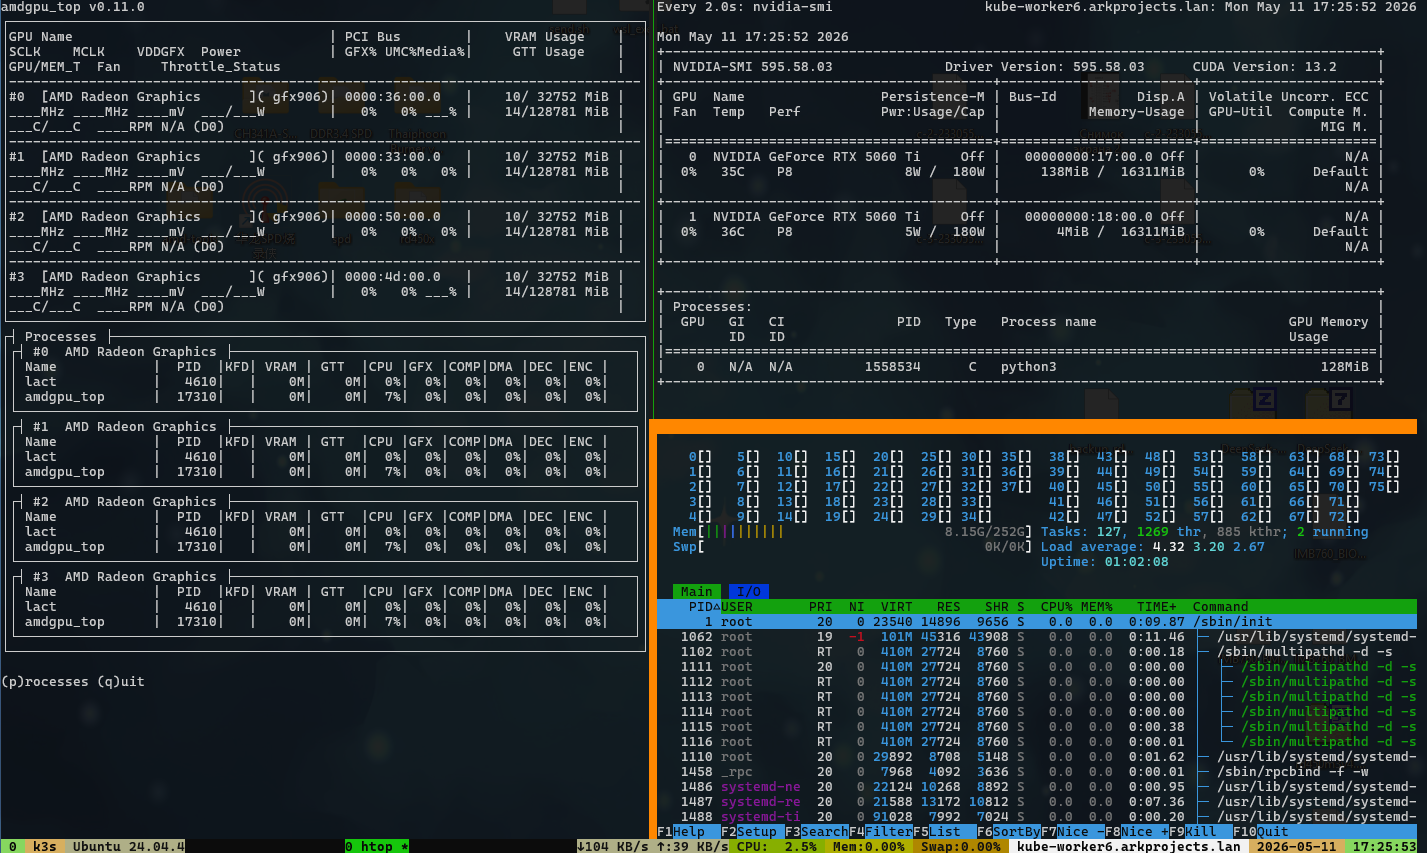Select k3s window in tmux status bar
Viewport: 1427px width, 853px height.
pyautogui.click(x=45, y=846)
